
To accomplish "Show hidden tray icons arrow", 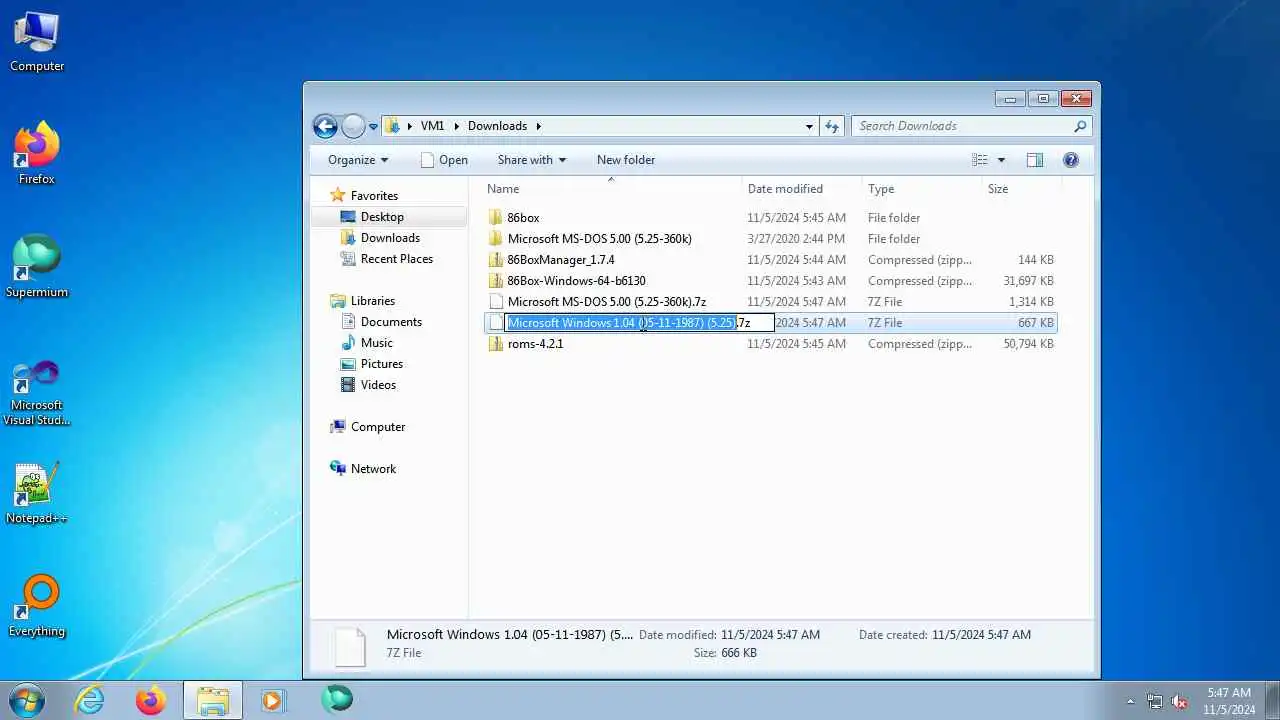I will [1131, 701].
